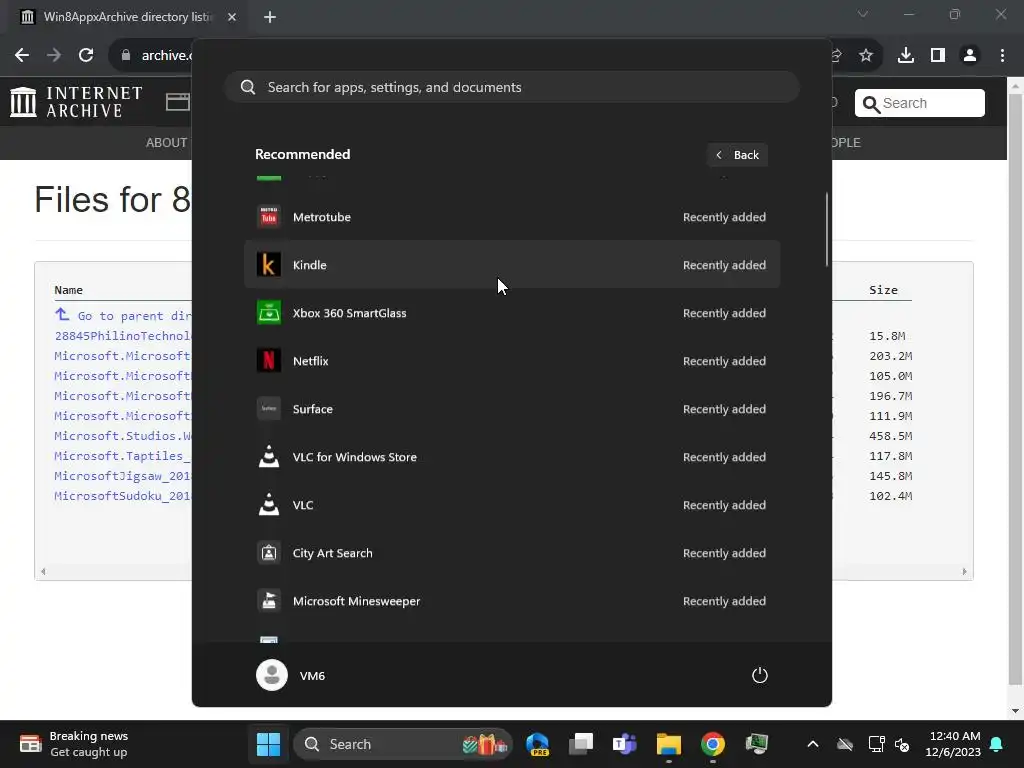Click Chrome's back navigation arrow
1024x768 pixels.
[x=22, y=56]
